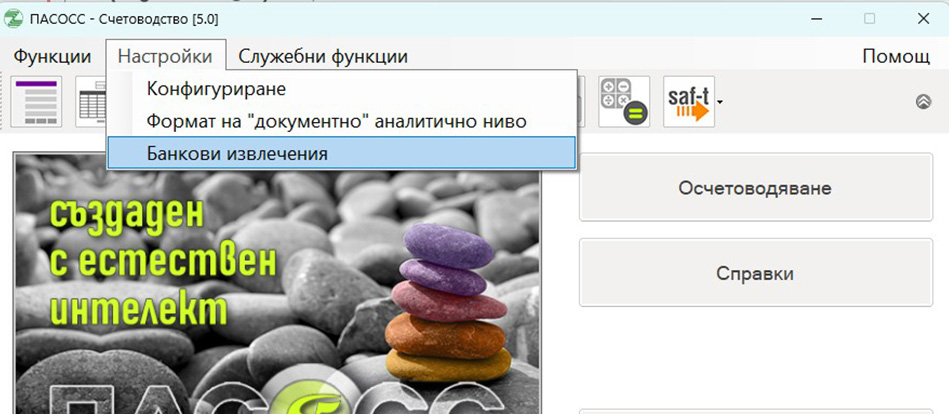Open the Служебни функции menu
The image size is (949, 414).
pyautogui.click(x=323, y=56)
